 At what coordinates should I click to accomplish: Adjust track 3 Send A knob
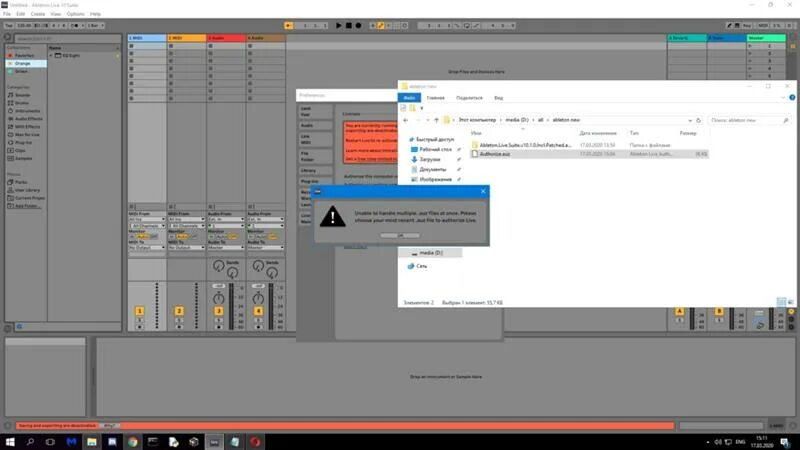(218, 265)
